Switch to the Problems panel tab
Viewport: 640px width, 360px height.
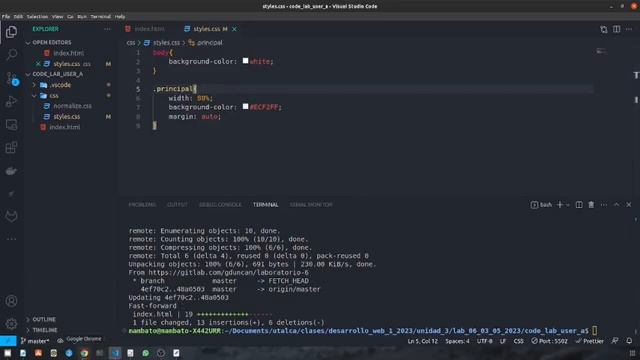click(x=142, y=204)
